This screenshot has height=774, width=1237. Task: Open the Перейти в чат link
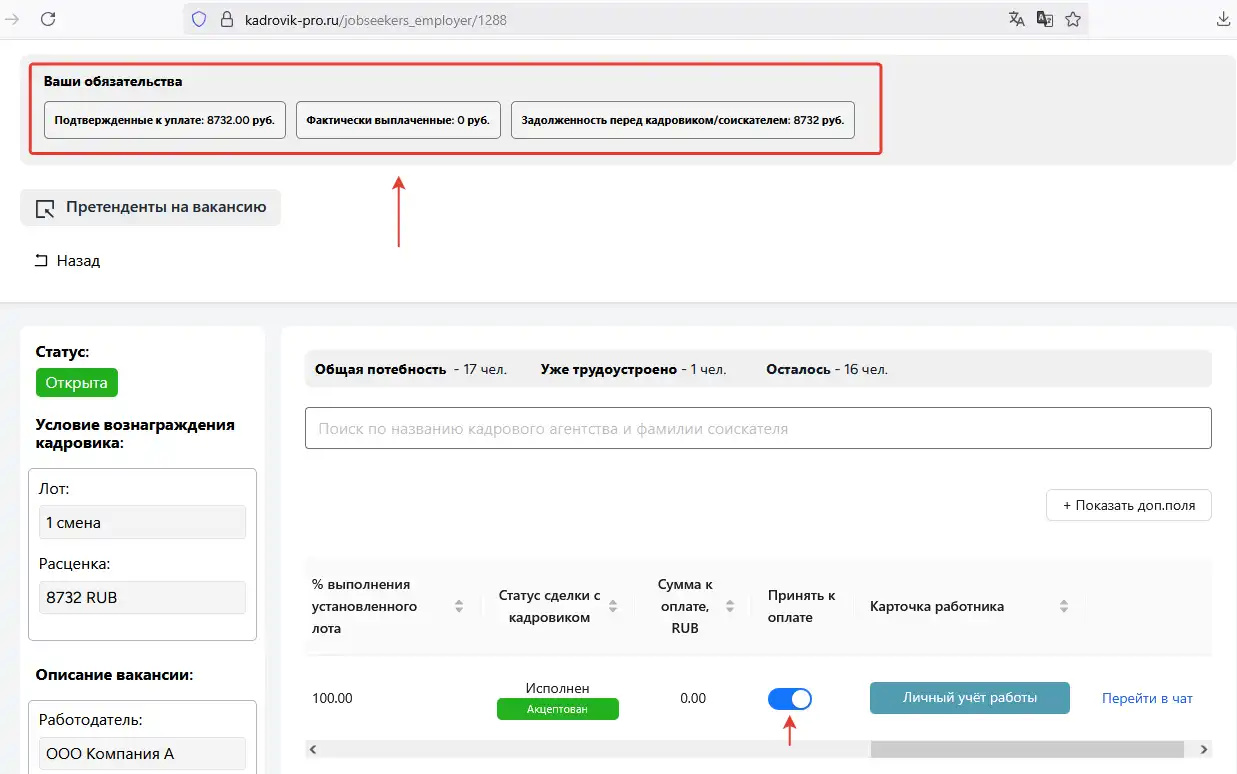pyautogui.click(x=1147, y=698)
